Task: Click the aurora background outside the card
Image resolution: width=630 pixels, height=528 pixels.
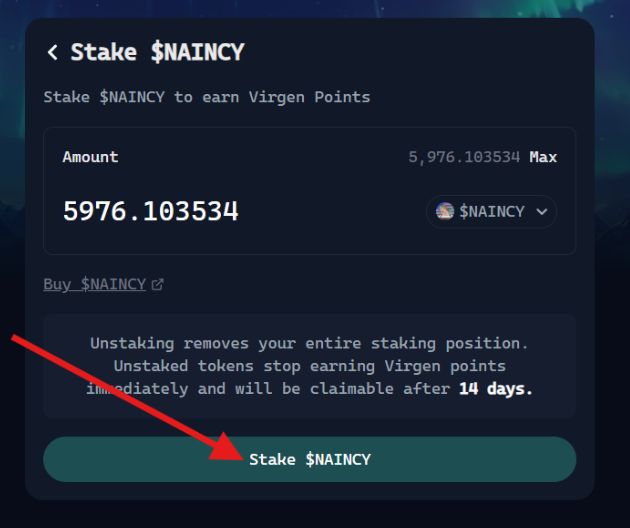Action: [613, 121]
